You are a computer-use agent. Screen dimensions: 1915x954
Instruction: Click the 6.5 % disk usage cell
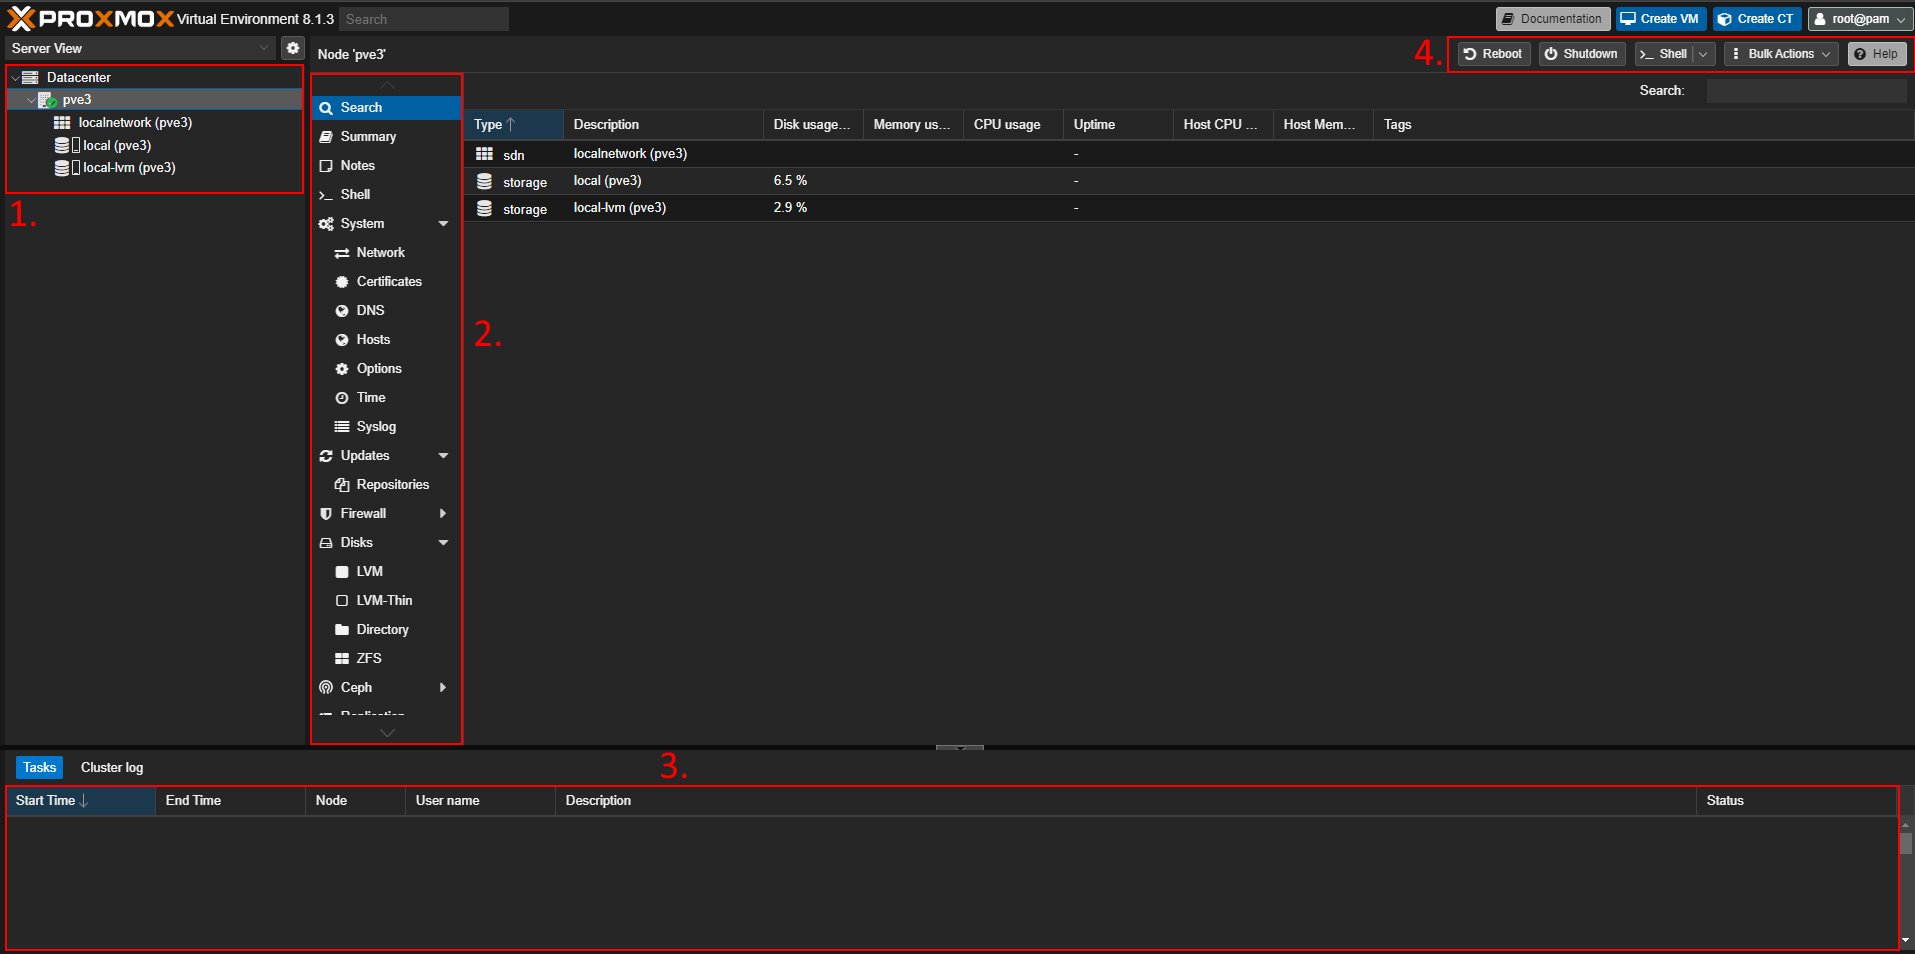(813, 181)
